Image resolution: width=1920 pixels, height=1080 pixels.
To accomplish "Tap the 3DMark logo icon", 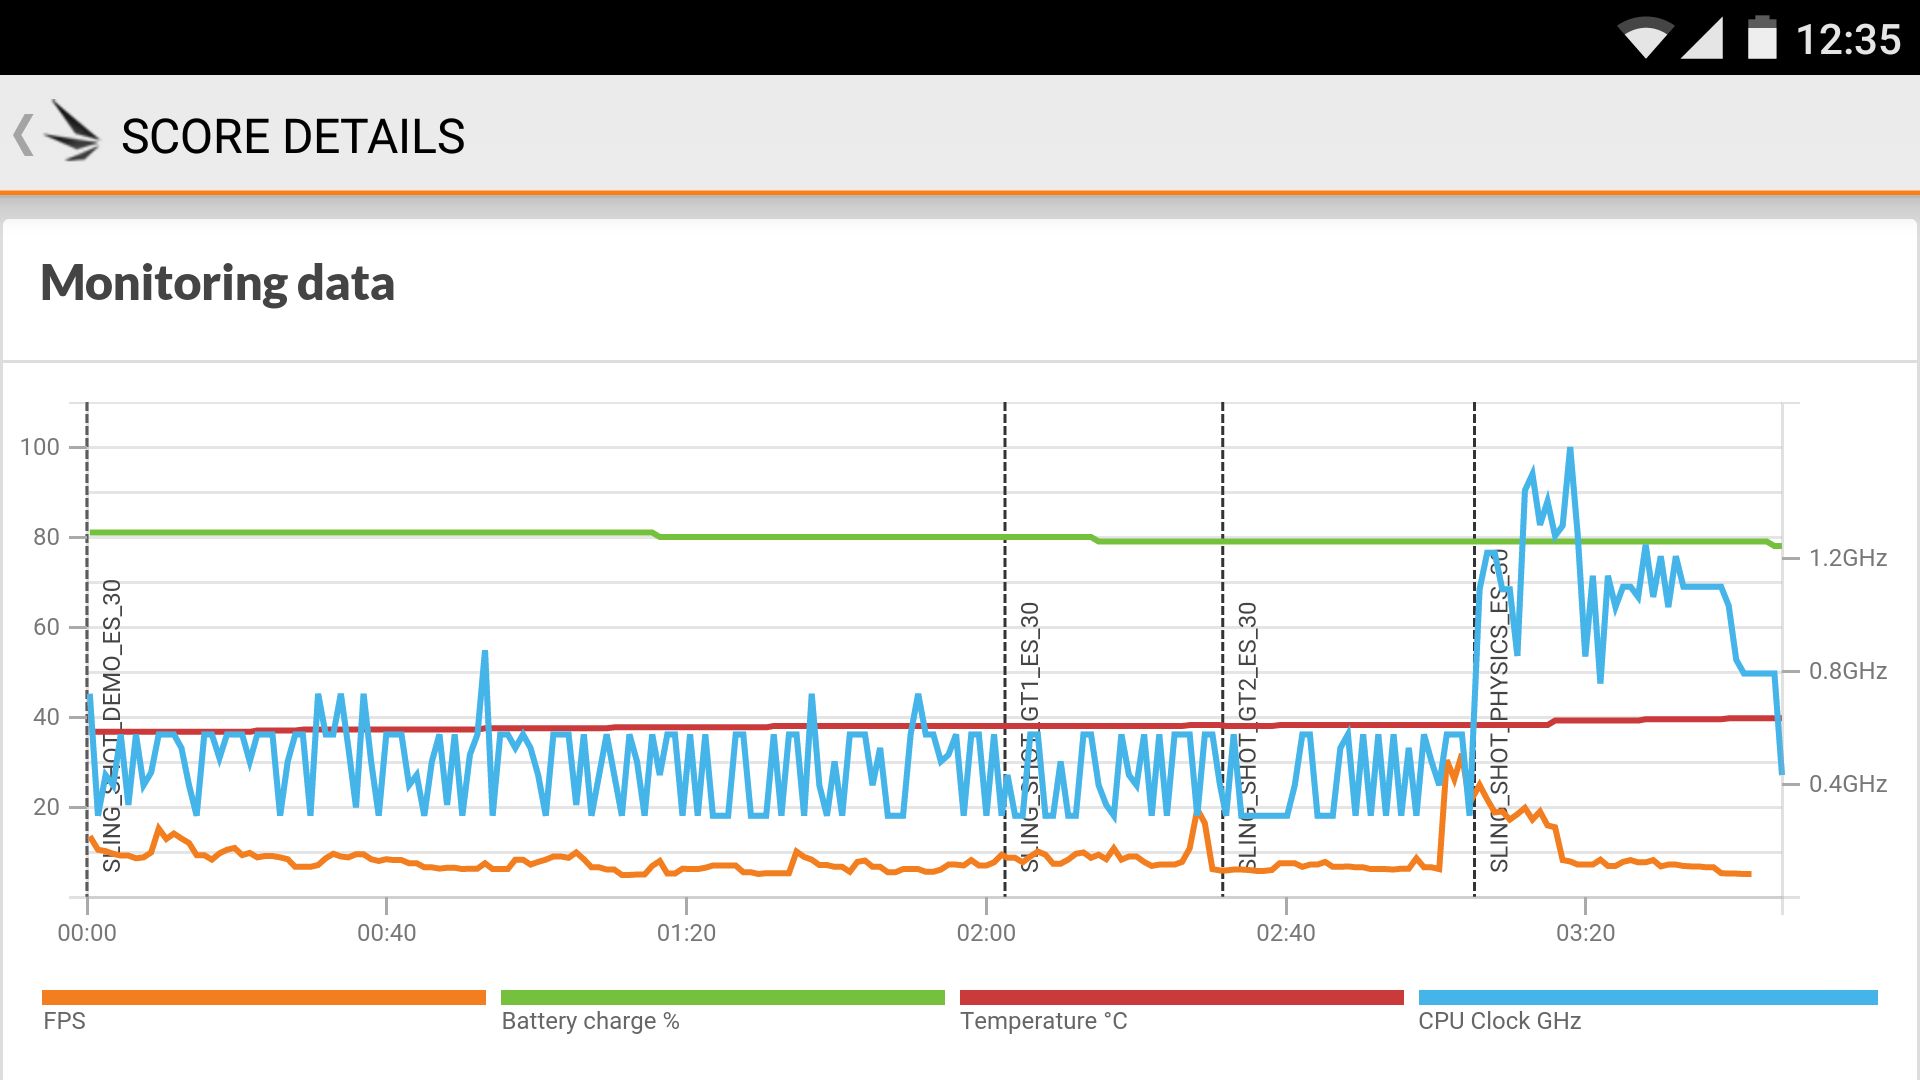I will point(74,132).
